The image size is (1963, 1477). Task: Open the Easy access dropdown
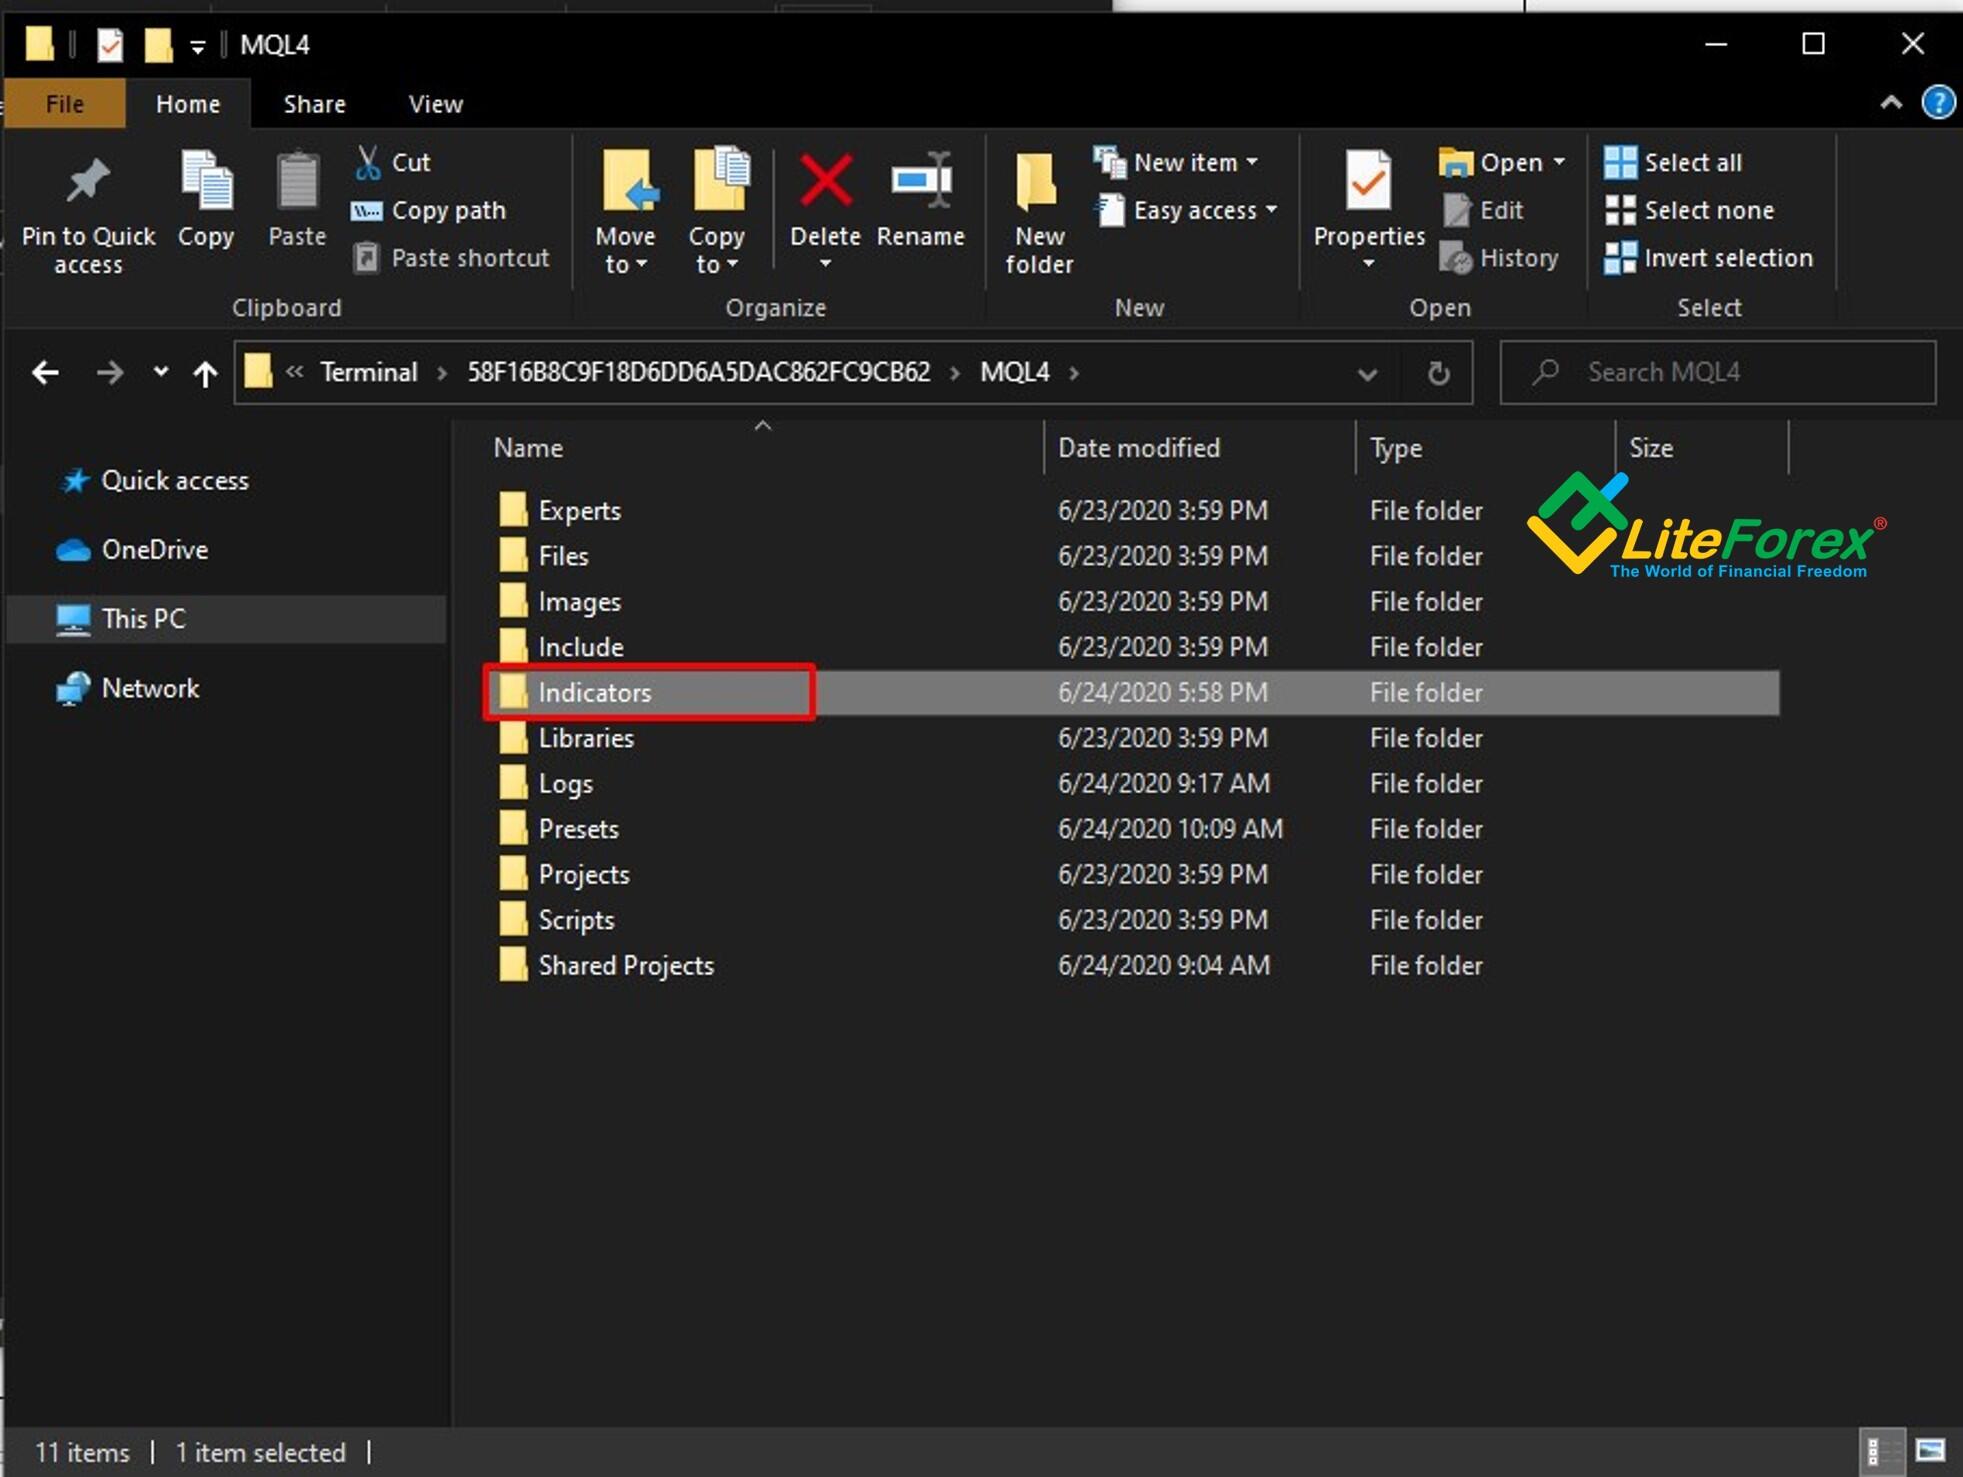click(x=1188, y=210)
